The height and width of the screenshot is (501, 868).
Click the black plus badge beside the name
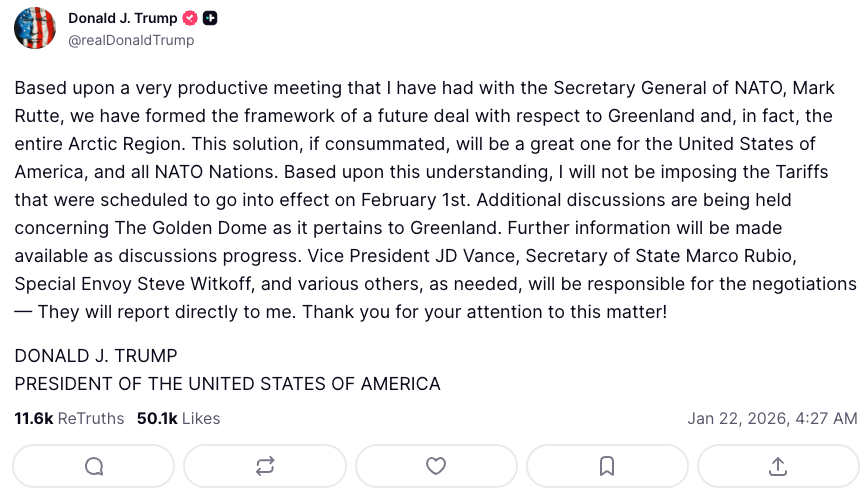click(210, 19)
